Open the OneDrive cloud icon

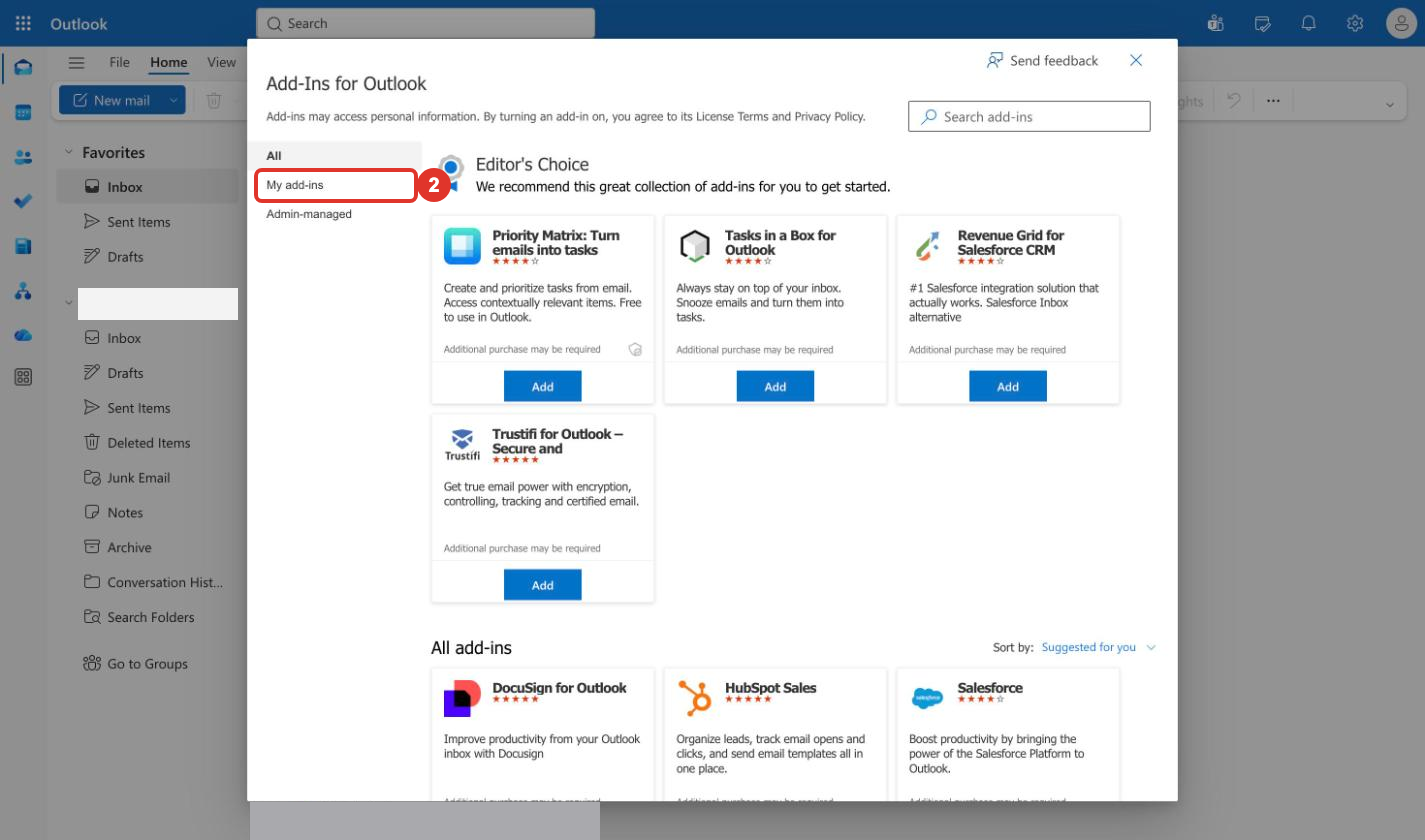[x=23, y=335]
